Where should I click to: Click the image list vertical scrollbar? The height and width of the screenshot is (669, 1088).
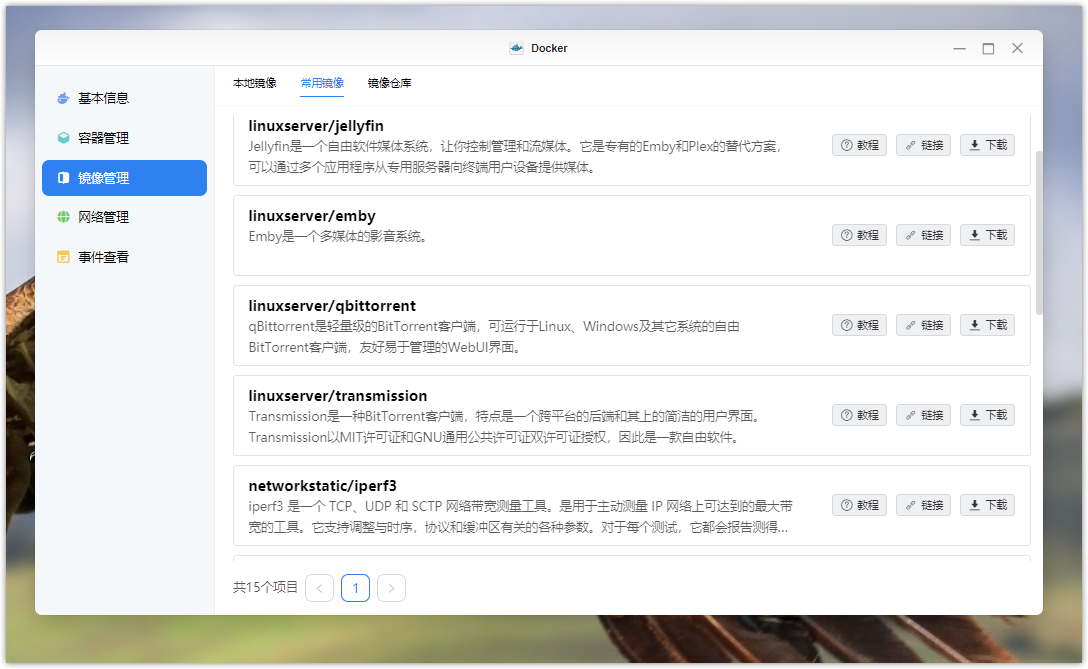(1039, 233)
